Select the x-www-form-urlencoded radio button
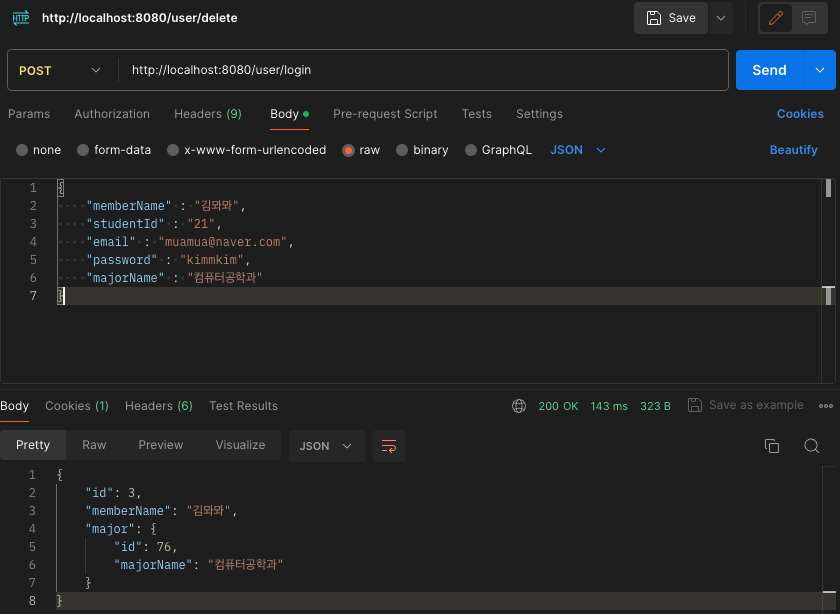The width and height of the screenshot is (840, 614). [x=173, y=150]
